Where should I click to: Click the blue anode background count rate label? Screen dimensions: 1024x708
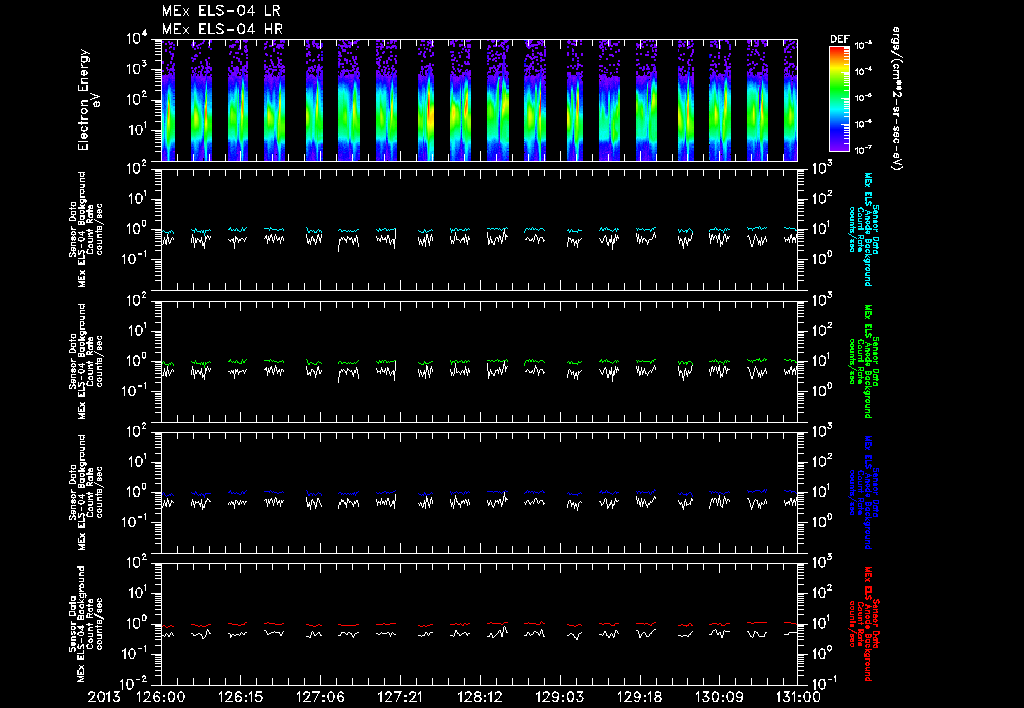pos(863,492)
